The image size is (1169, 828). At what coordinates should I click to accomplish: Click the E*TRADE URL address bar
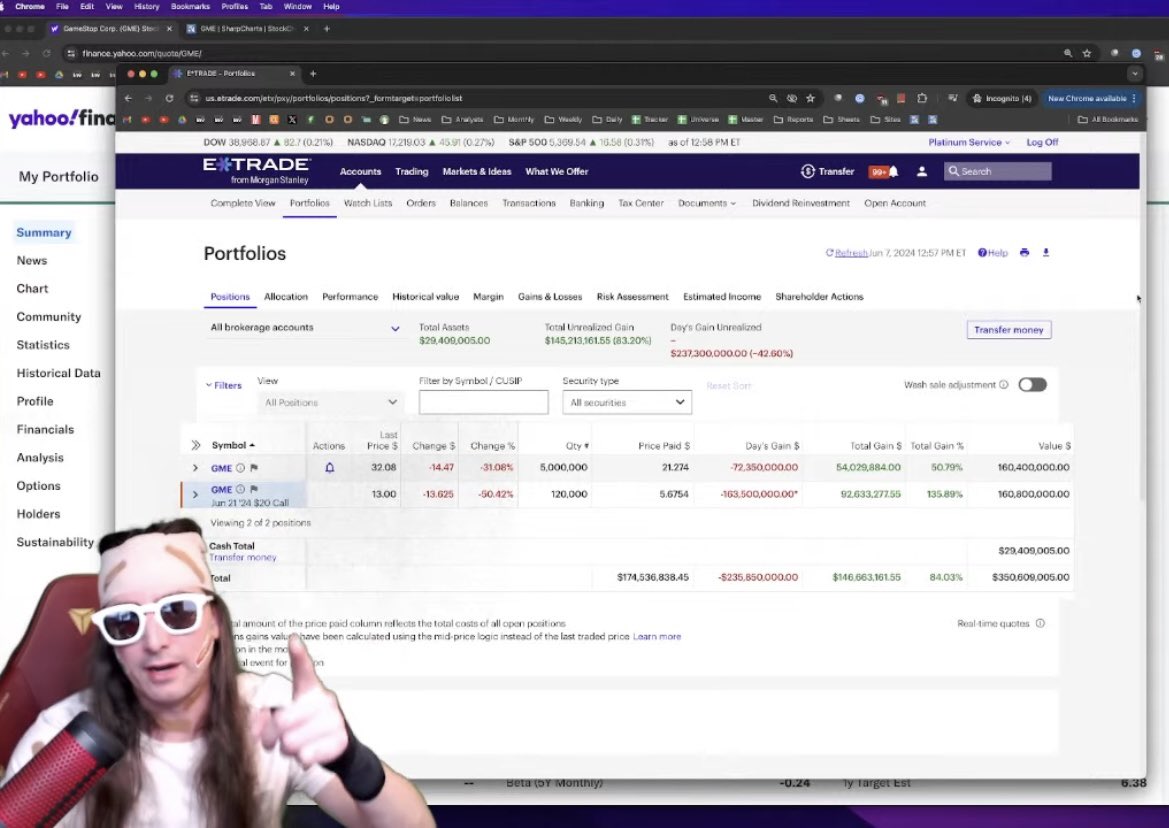pyautogui.click(x=477, y=98)
